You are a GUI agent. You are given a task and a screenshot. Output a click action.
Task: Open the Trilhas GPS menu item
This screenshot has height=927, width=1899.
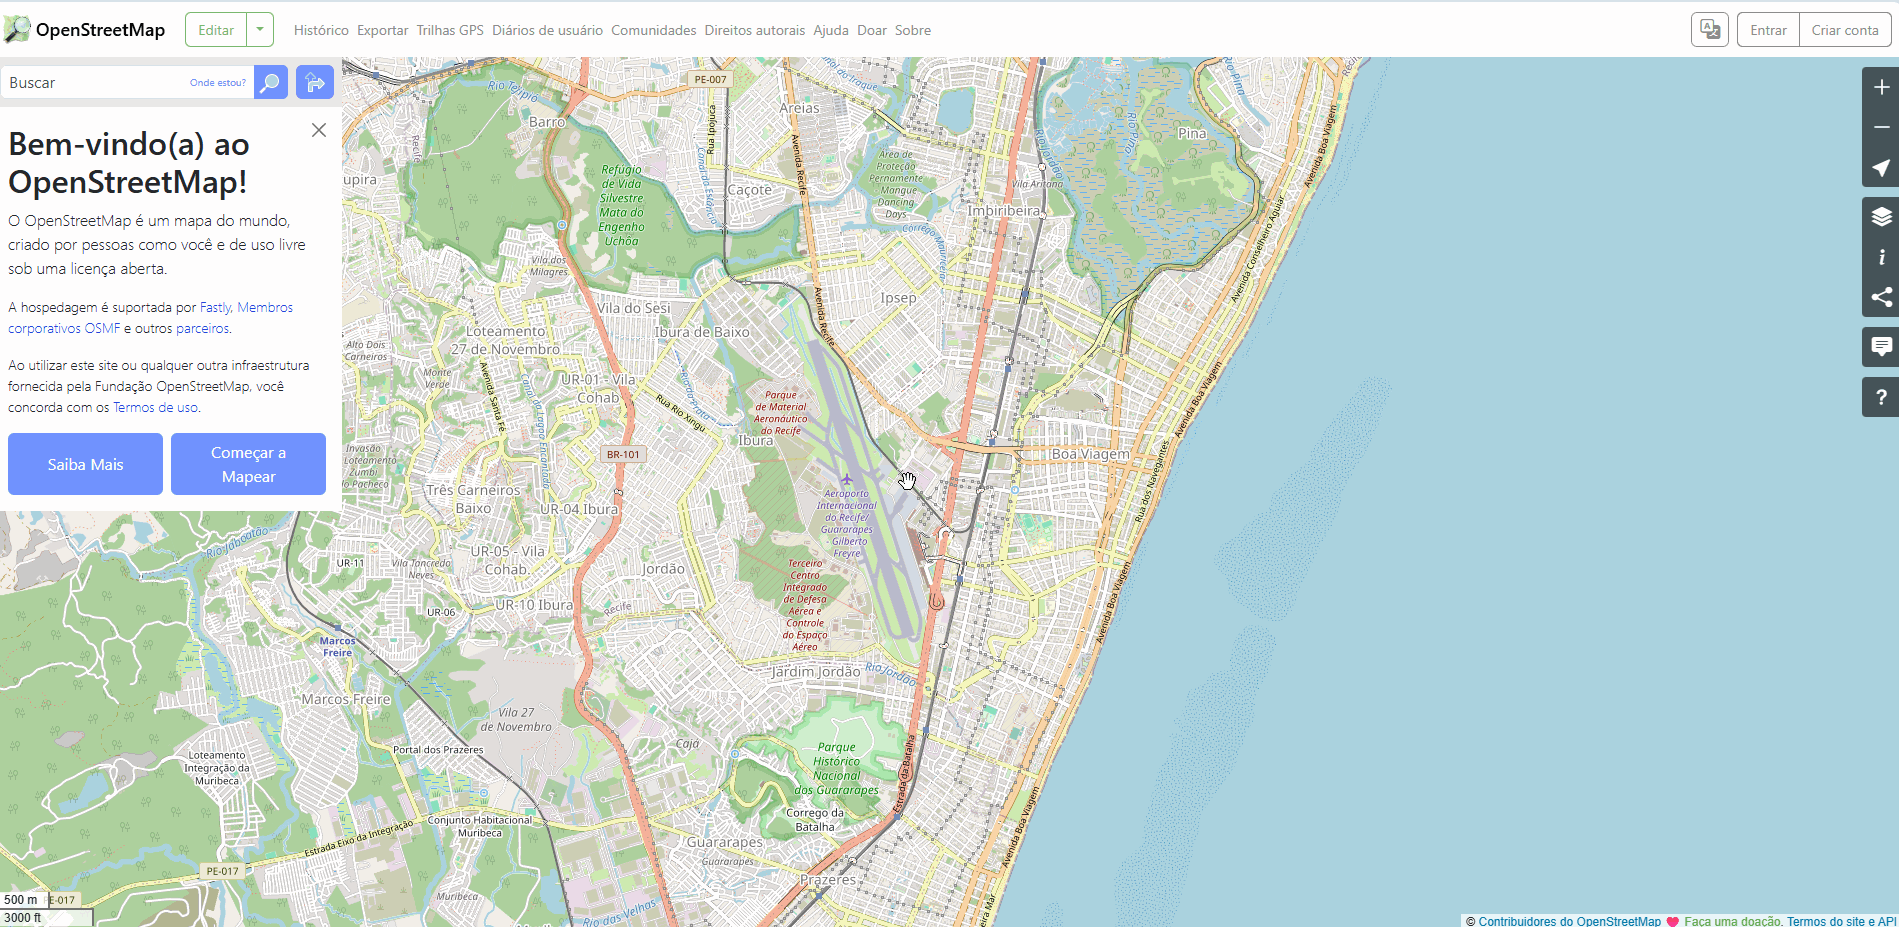(x=450, y=30)
